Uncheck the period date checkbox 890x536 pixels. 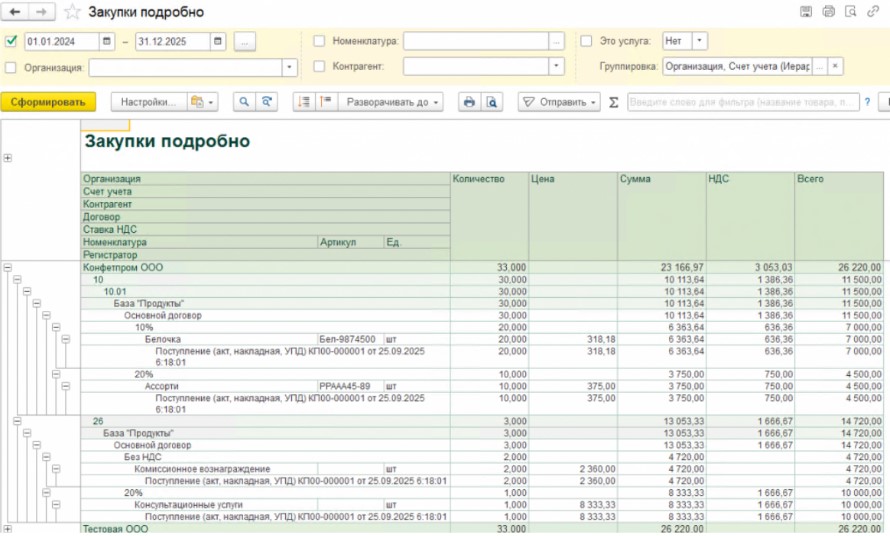click(11, 41)
